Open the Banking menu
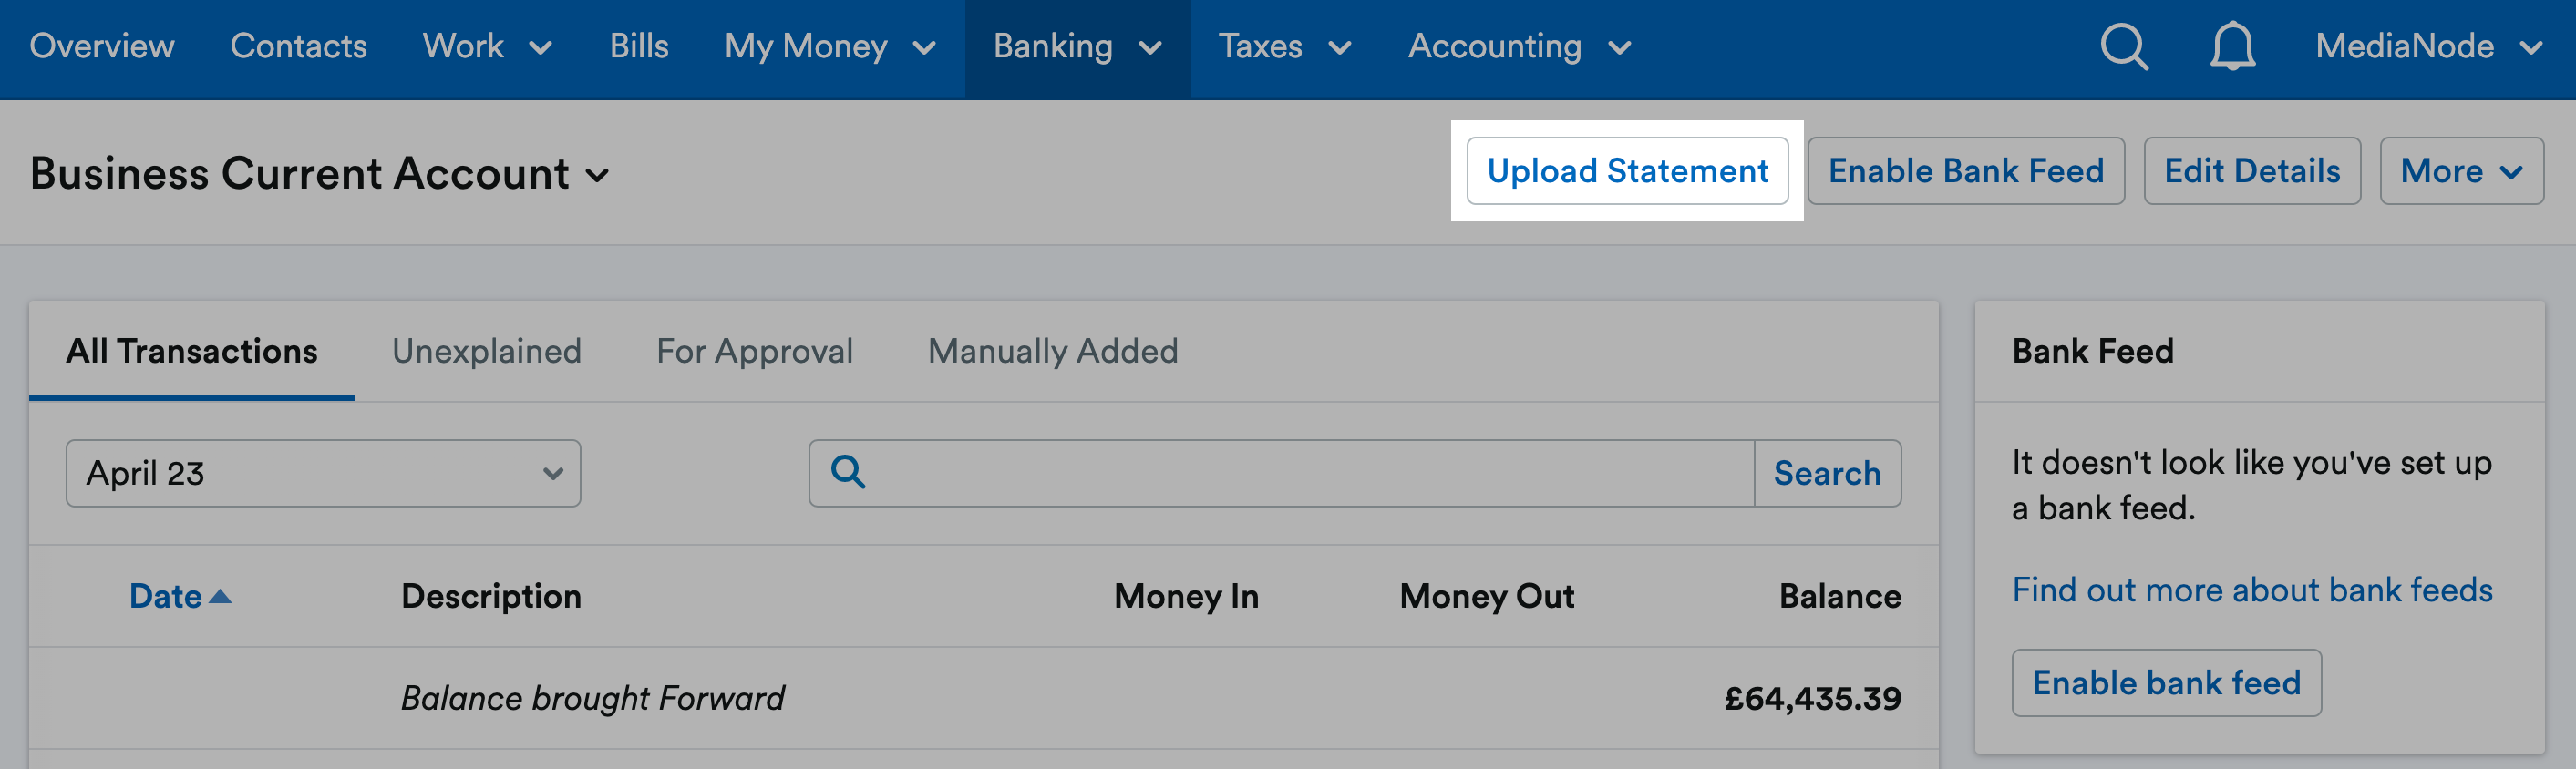The image size is (2576, 769). click(x=1077, y=47)
